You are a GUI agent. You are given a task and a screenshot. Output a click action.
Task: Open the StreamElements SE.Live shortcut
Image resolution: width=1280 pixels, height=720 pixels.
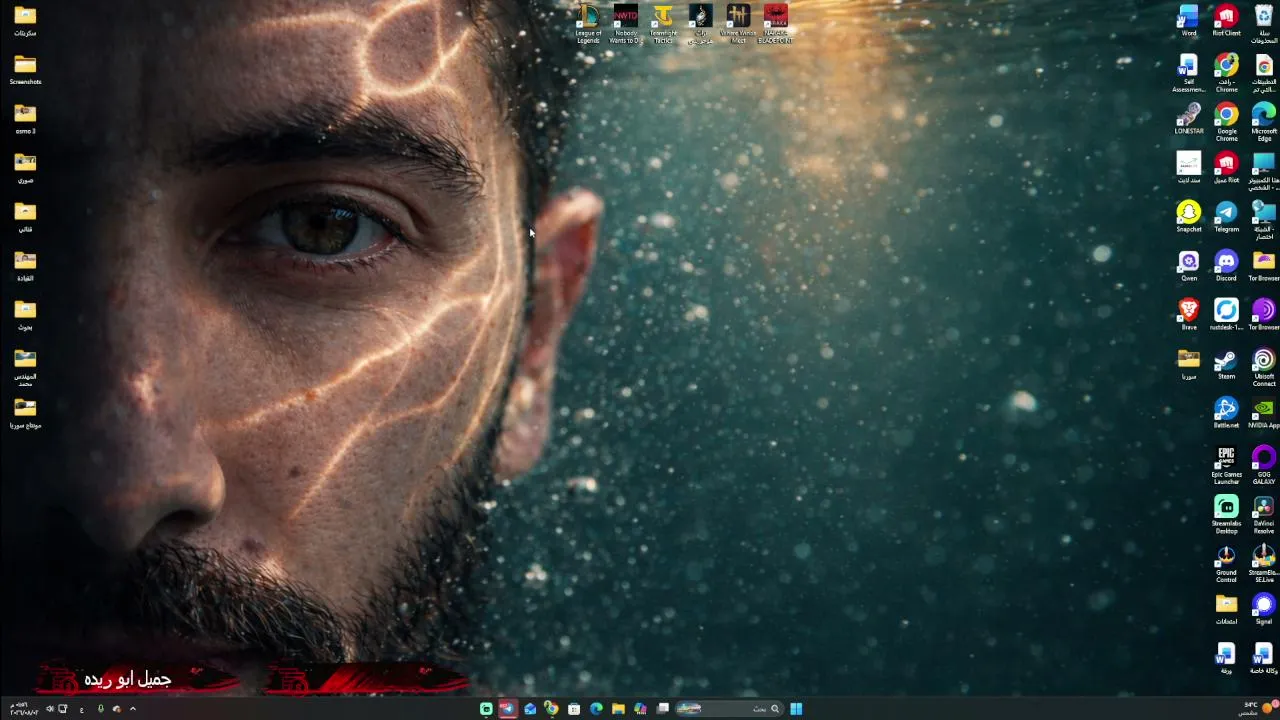1264,563
